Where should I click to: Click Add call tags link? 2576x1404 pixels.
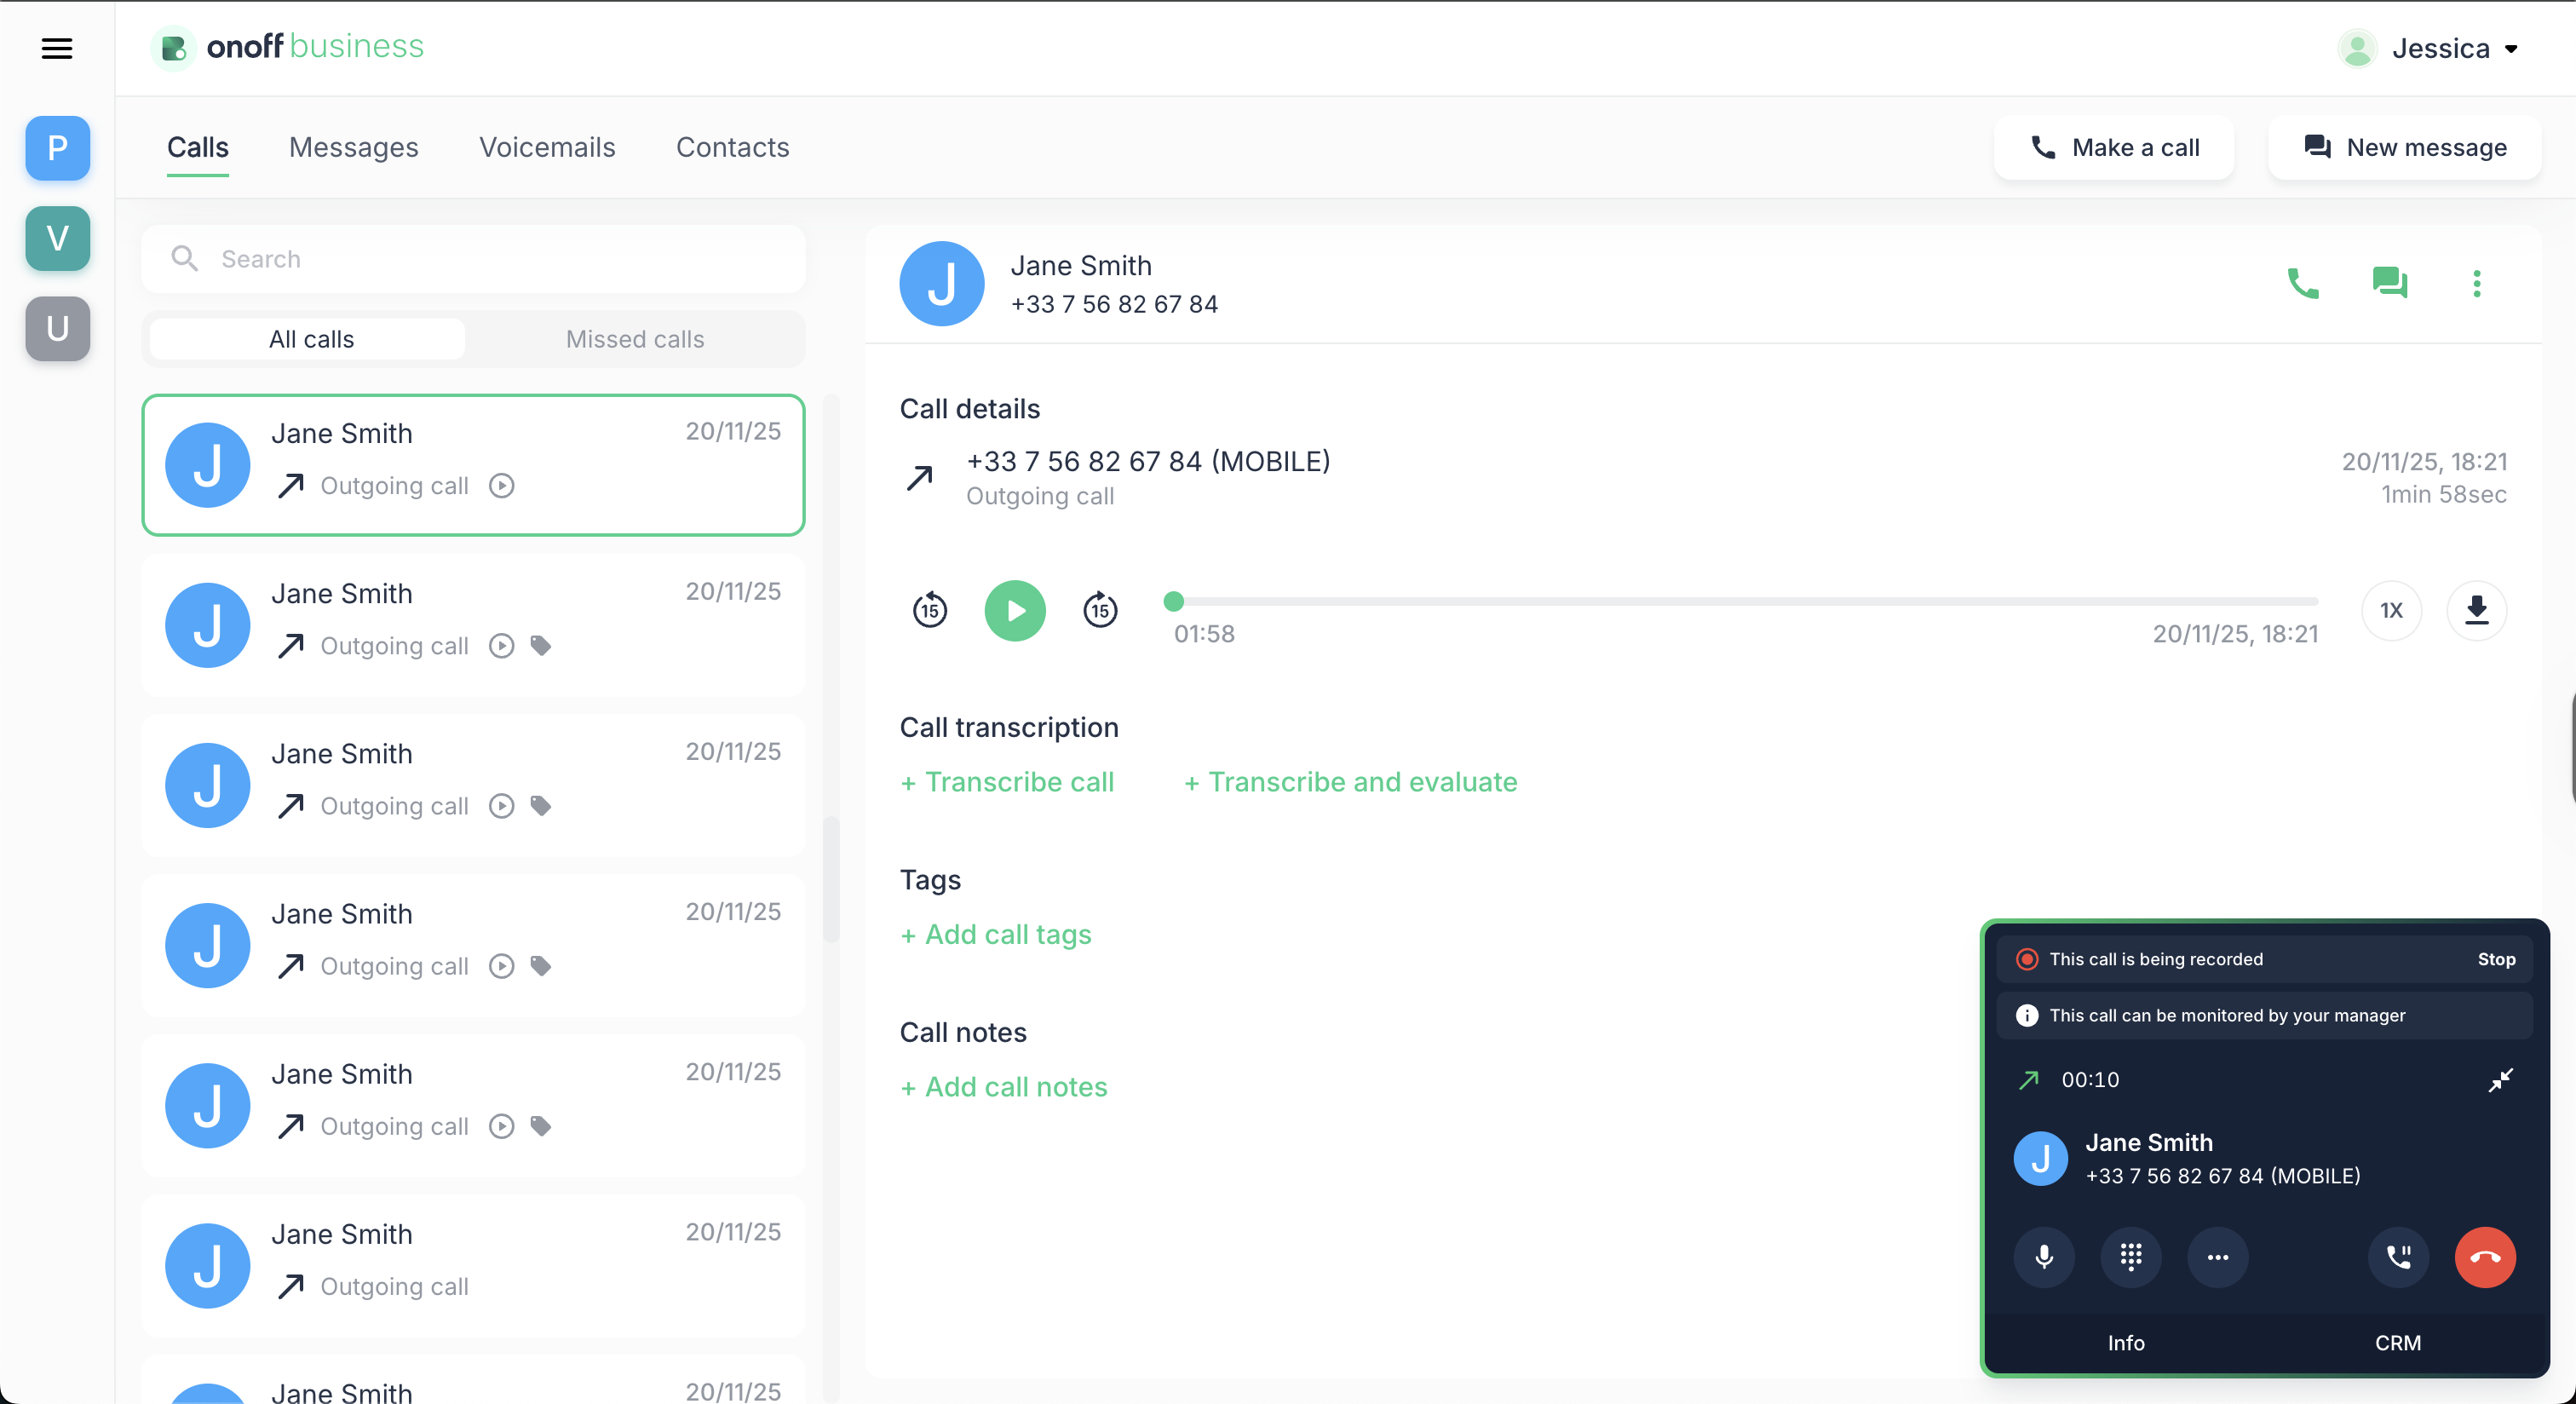click(996, 934)
